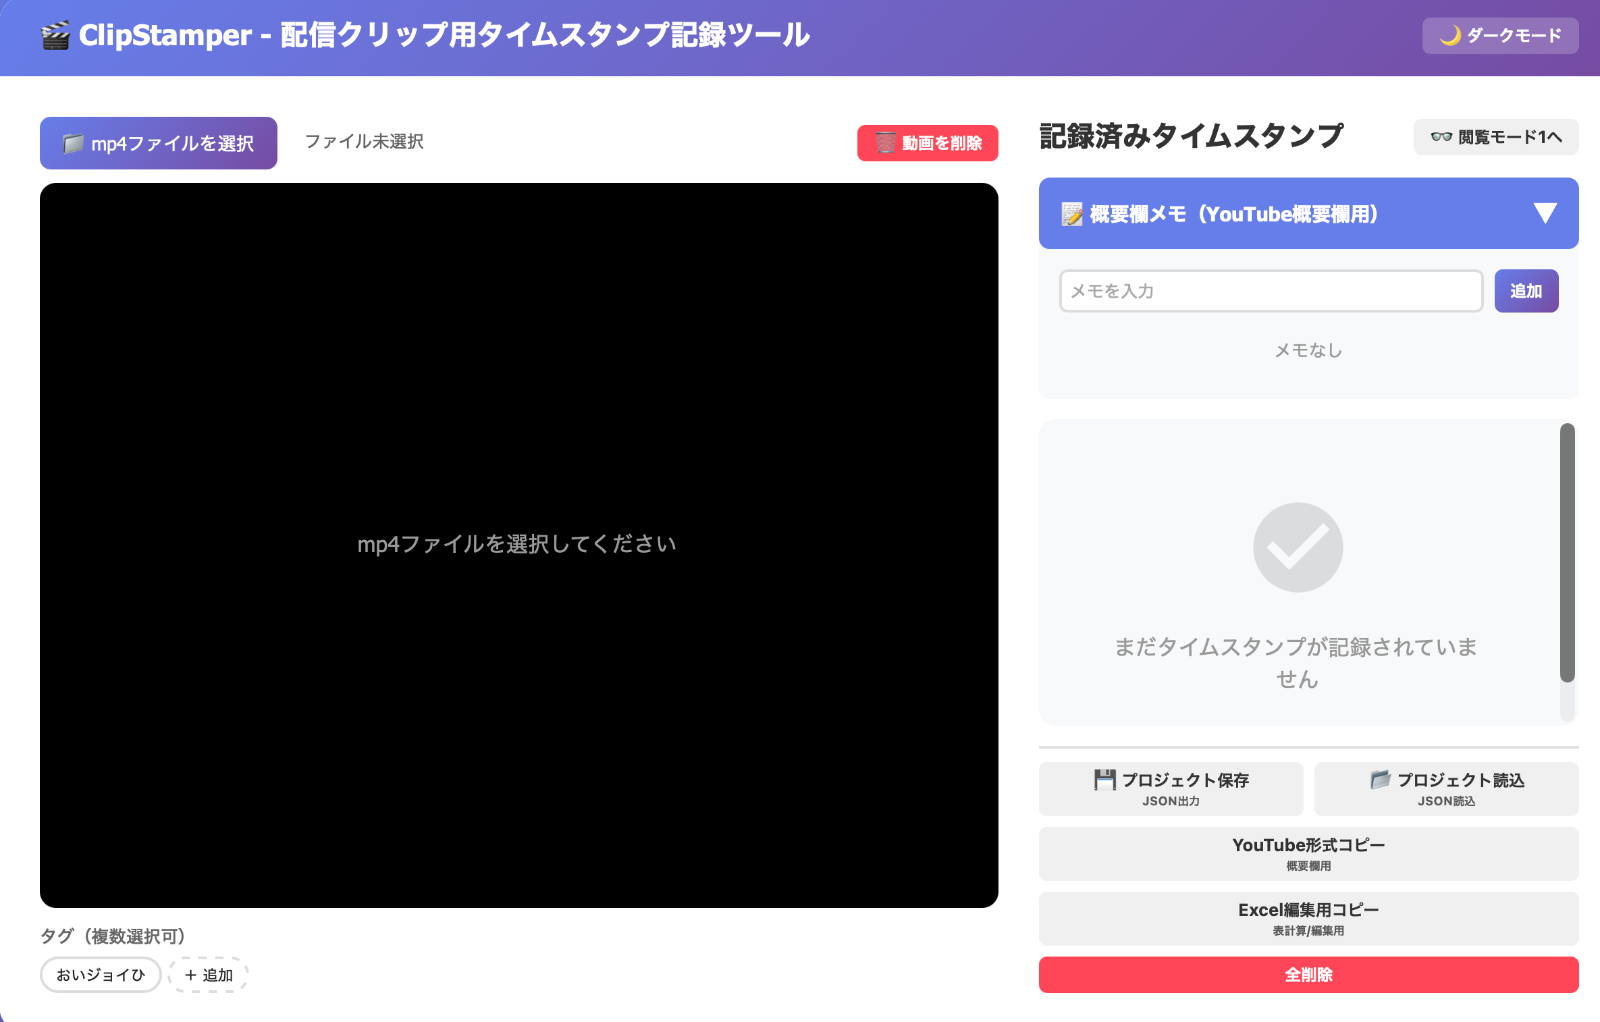
Task: Save project as JSON with プロジェクト保存
Action: [x=1171, y=789]
